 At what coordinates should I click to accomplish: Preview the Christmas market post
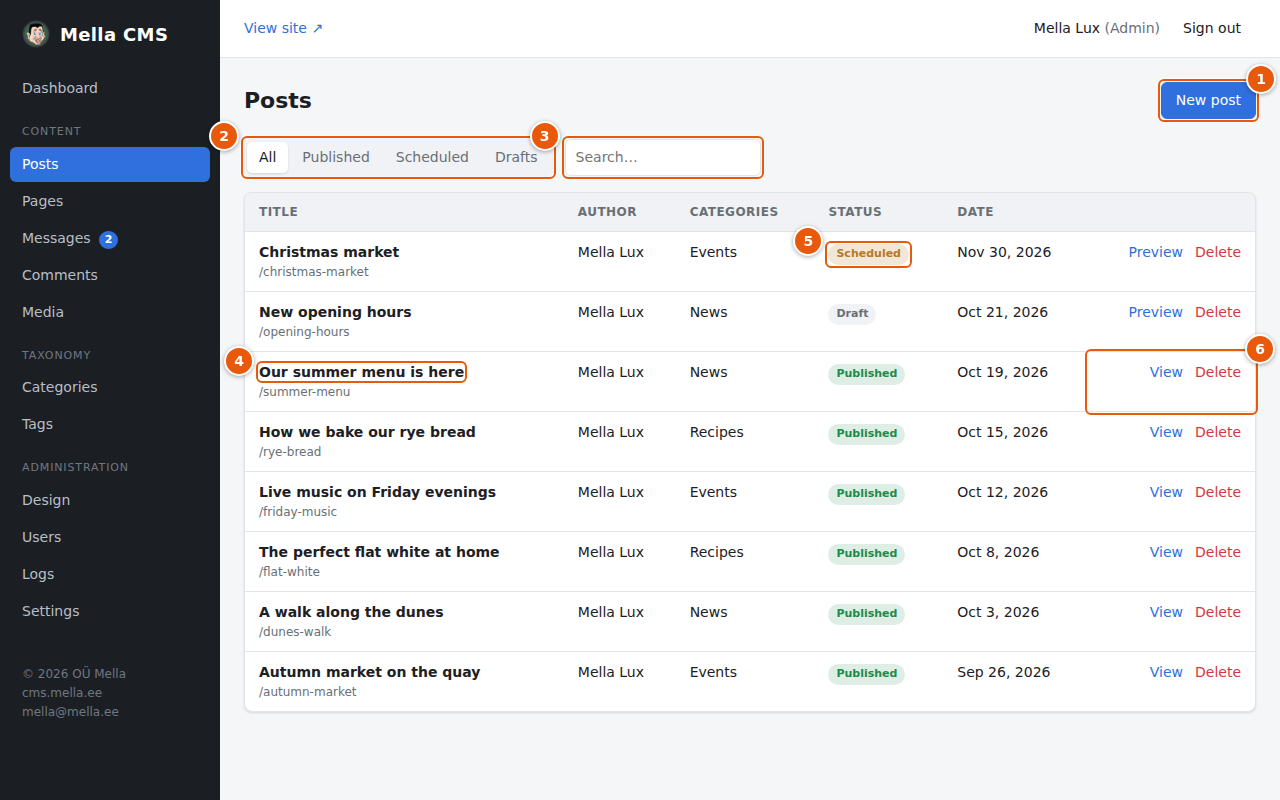tap(1155, 252)
